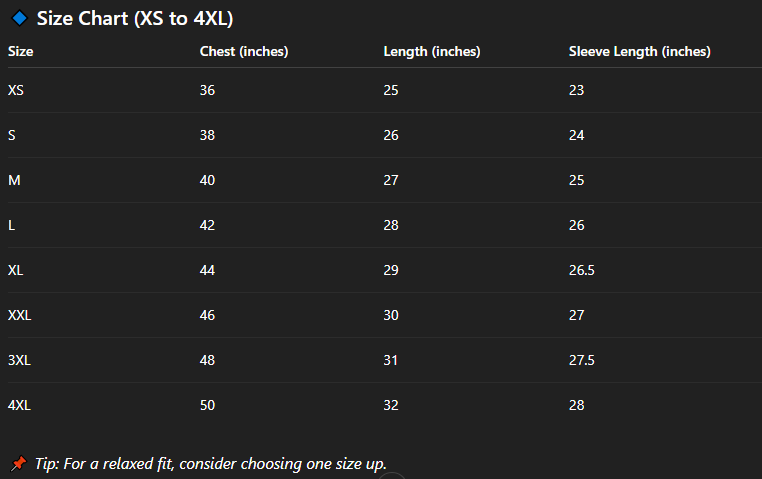The width and height of the screenshot is (762, 479).
Task: Click the S size row label
Action: point(12,135)
